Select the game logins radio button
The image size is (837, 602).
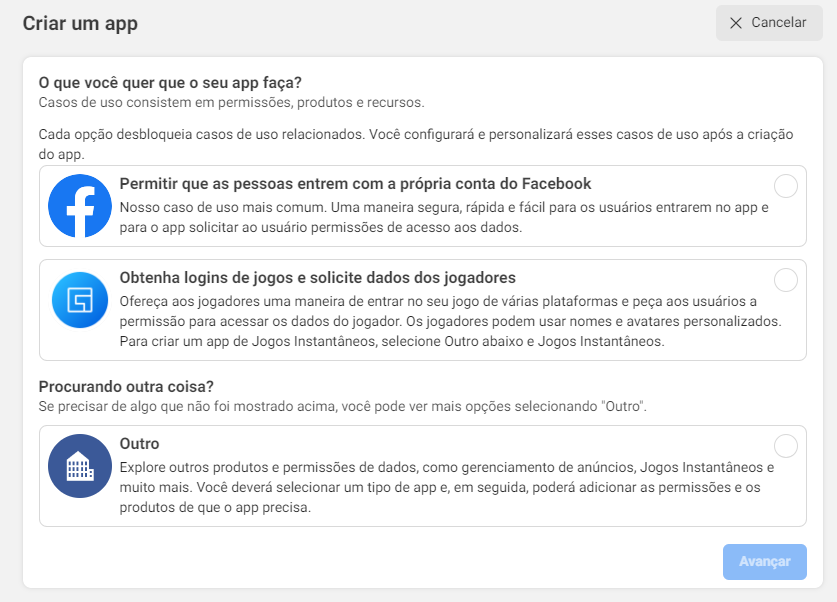pyautogui.click(x=785, y=280)
